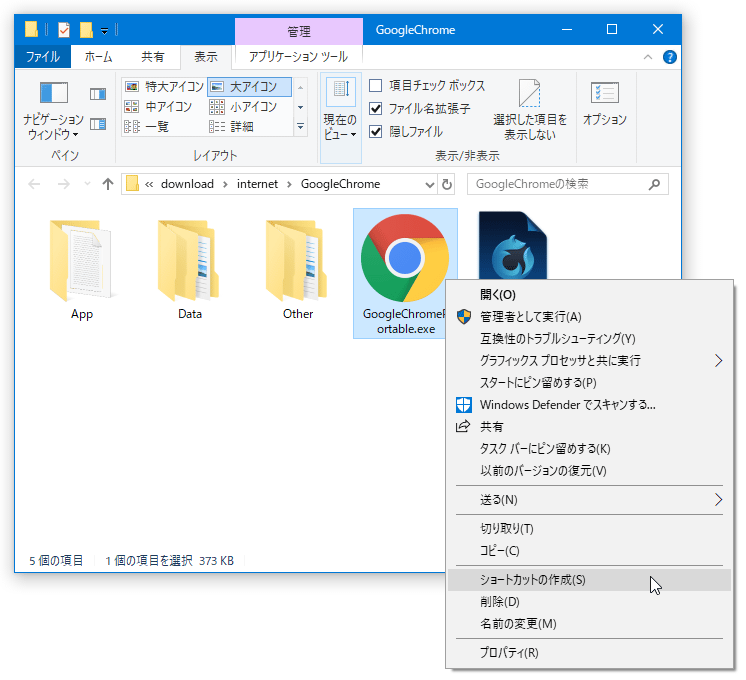Open プロパティ(R) from context menu

[589, 652]
